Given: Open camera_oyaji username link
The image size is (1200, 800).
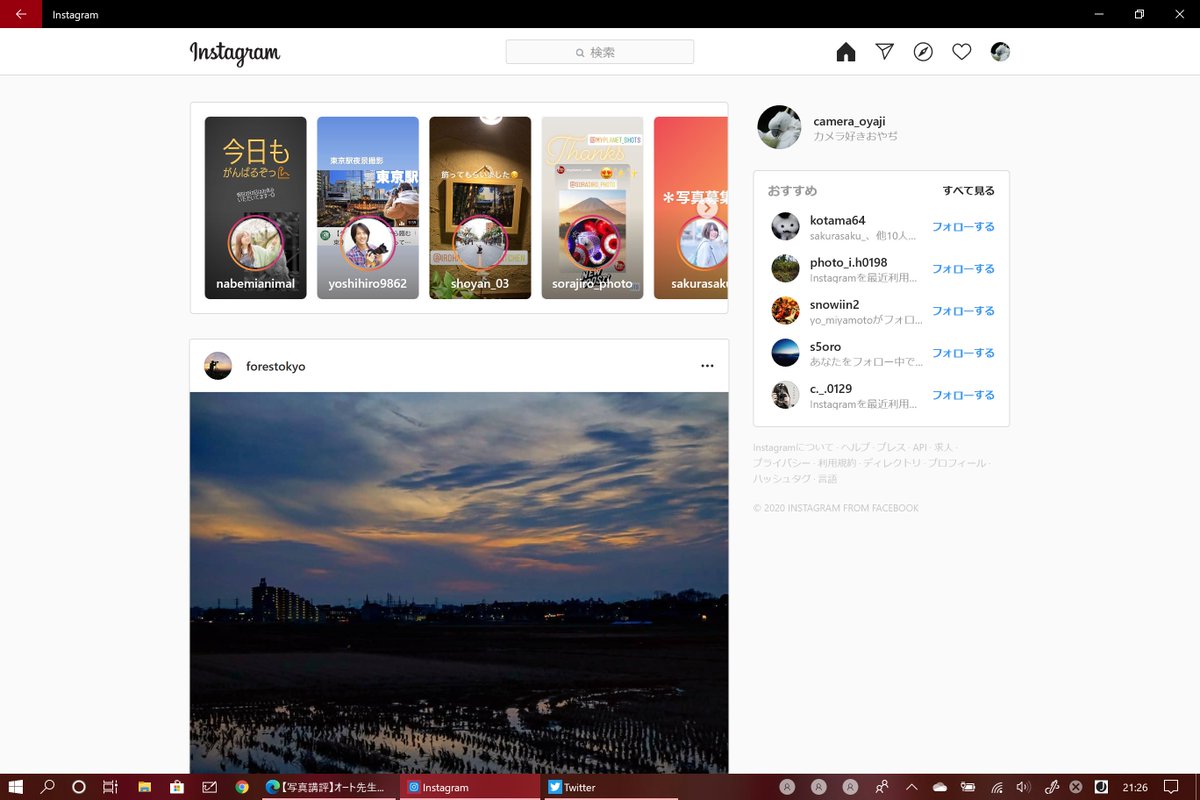Looking at the screenshot, I should coord(849,121).
